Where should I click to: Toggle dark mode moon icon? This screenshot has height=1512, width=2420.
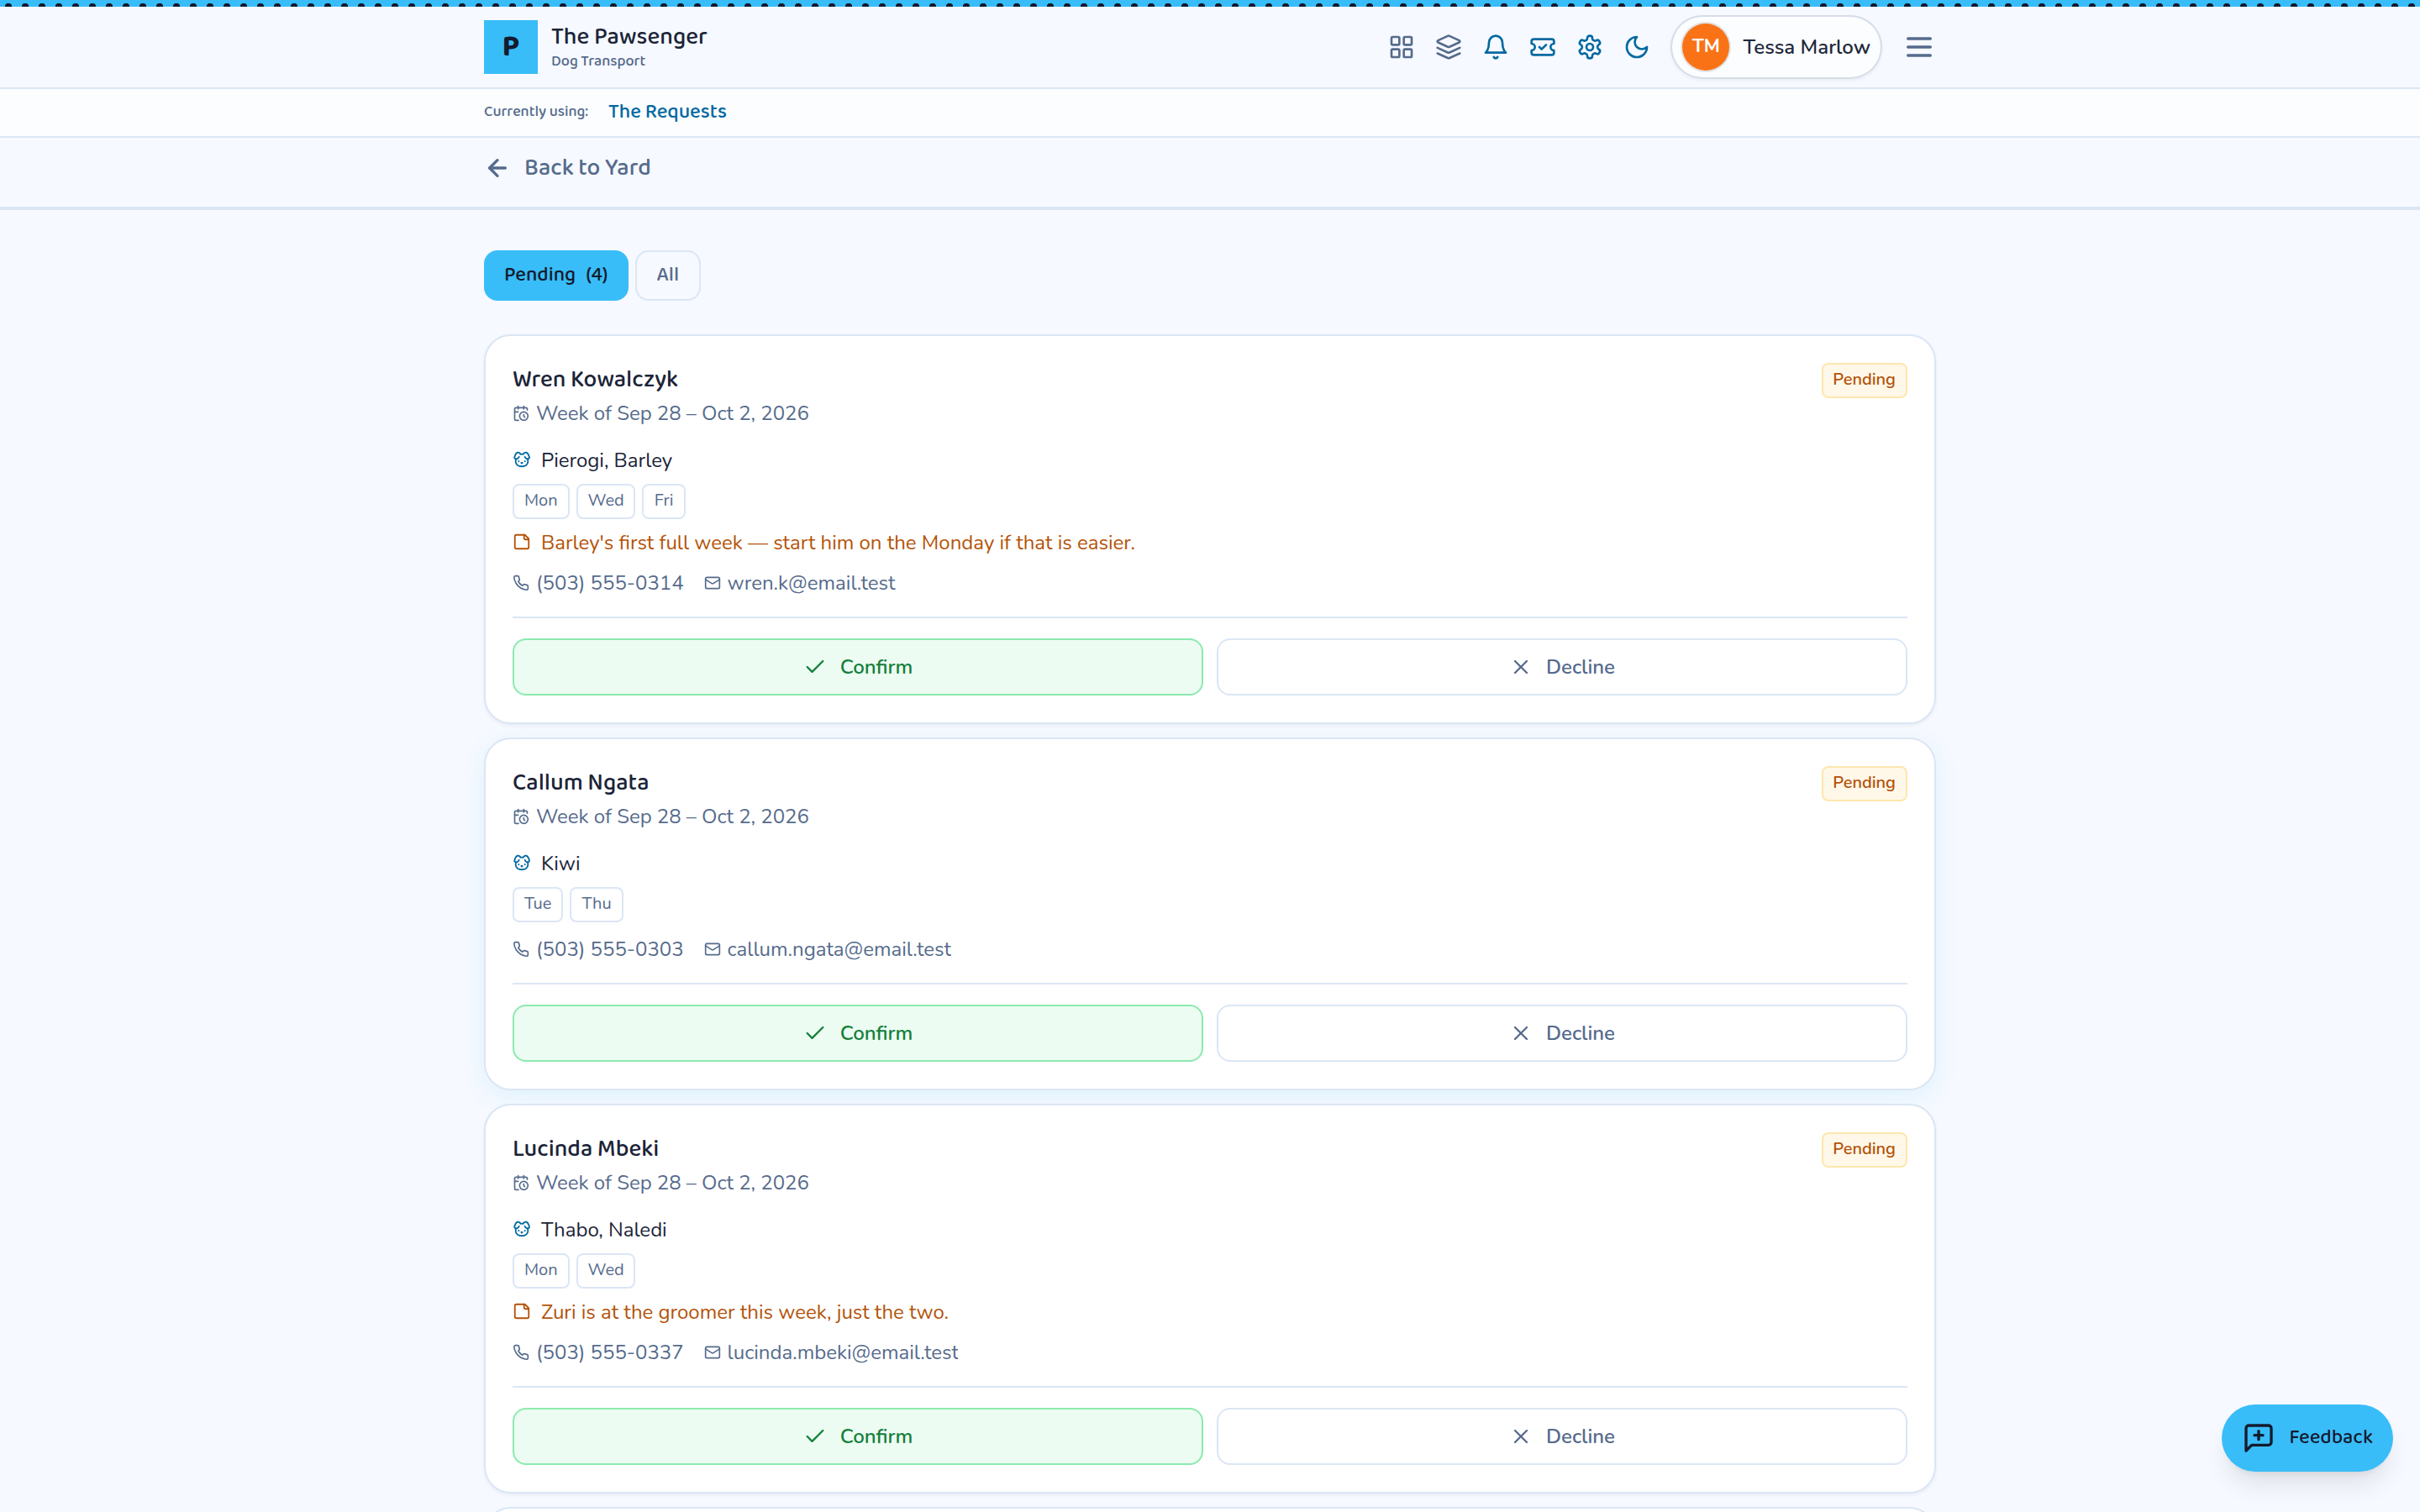pyautogui.click(x=1636, y=47)
